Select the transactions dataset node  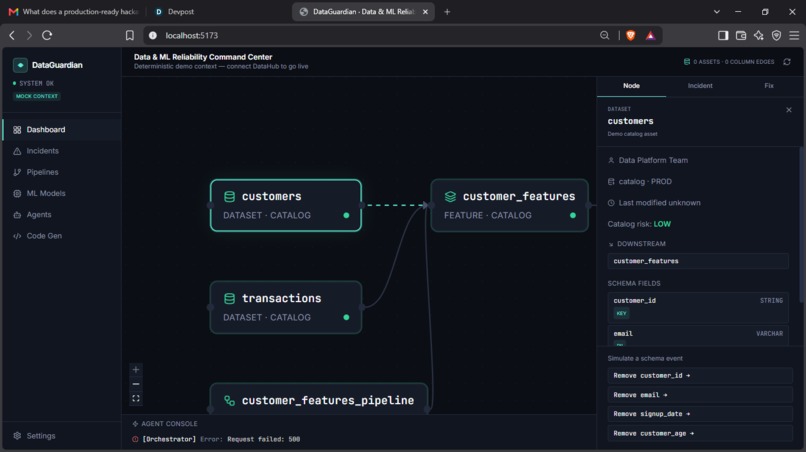[286, 307]
